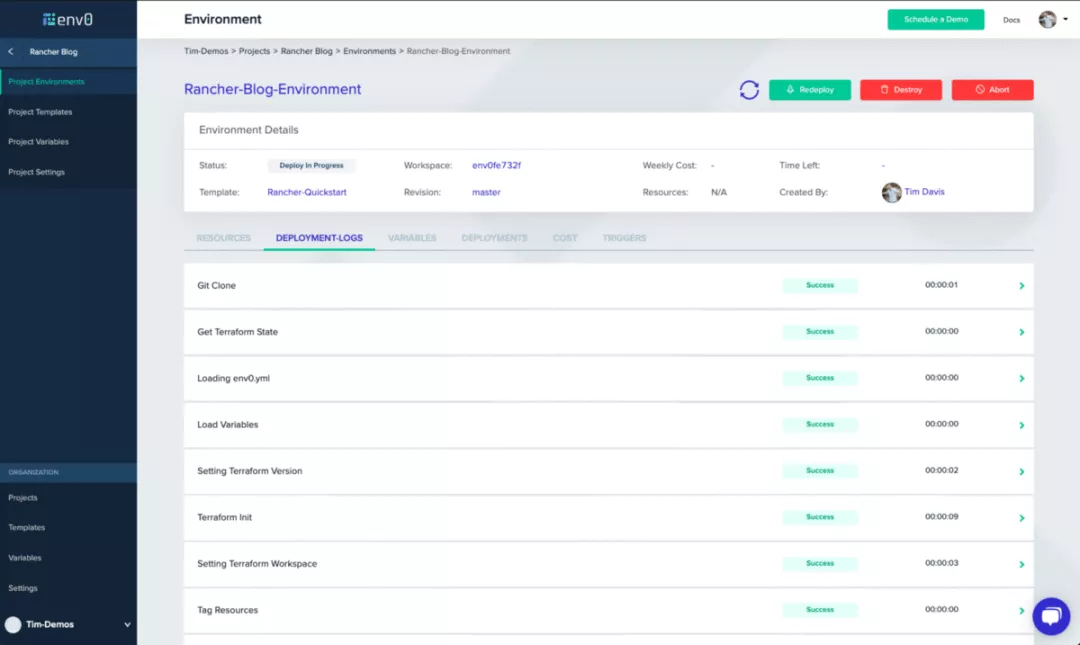Open the Triggers tab
This screenshot has width=1080, height=645.
[624, 238]
